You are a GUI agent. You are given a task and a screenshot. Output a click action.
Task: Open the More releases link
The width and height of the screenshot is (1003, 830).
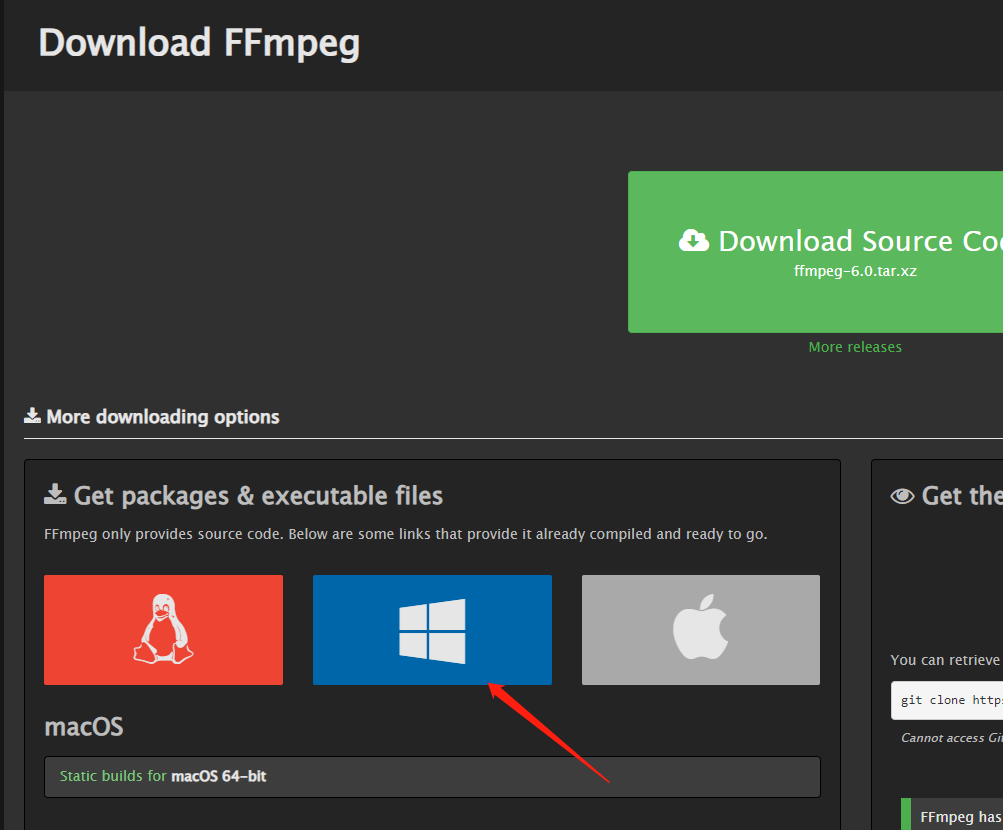pos(855,347)
